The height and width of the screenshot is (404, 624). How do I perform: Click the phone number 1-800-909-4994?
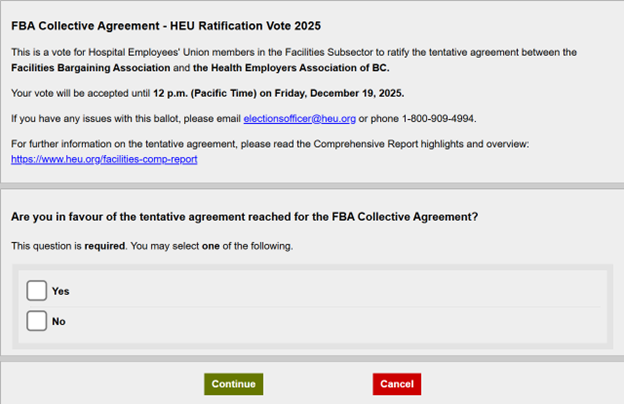coord(438,119)
